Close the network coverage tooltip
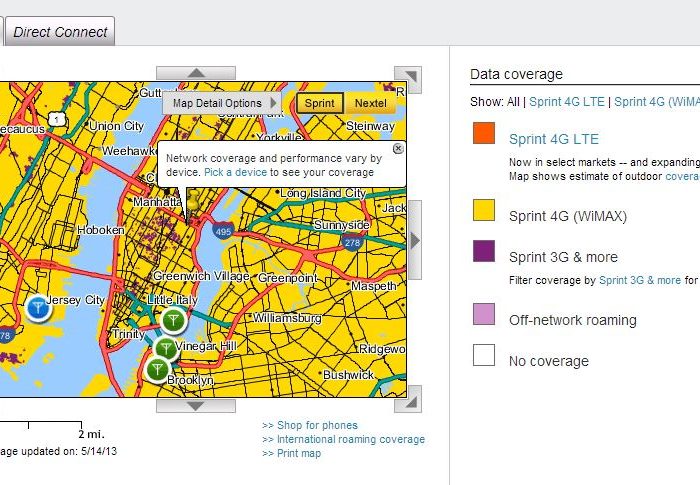Image resolution: width=700 pixels, height=485 pixels. 398,148
